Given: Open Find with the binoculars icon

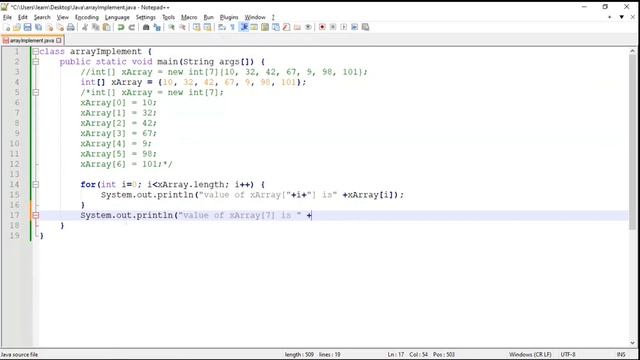Looking at the screenshot, I should 146,27.
